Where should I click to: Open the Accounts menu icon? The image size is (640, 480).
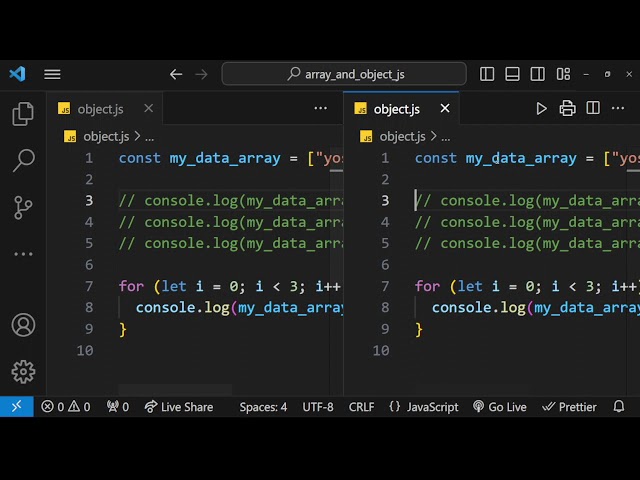tap(23, 325)
